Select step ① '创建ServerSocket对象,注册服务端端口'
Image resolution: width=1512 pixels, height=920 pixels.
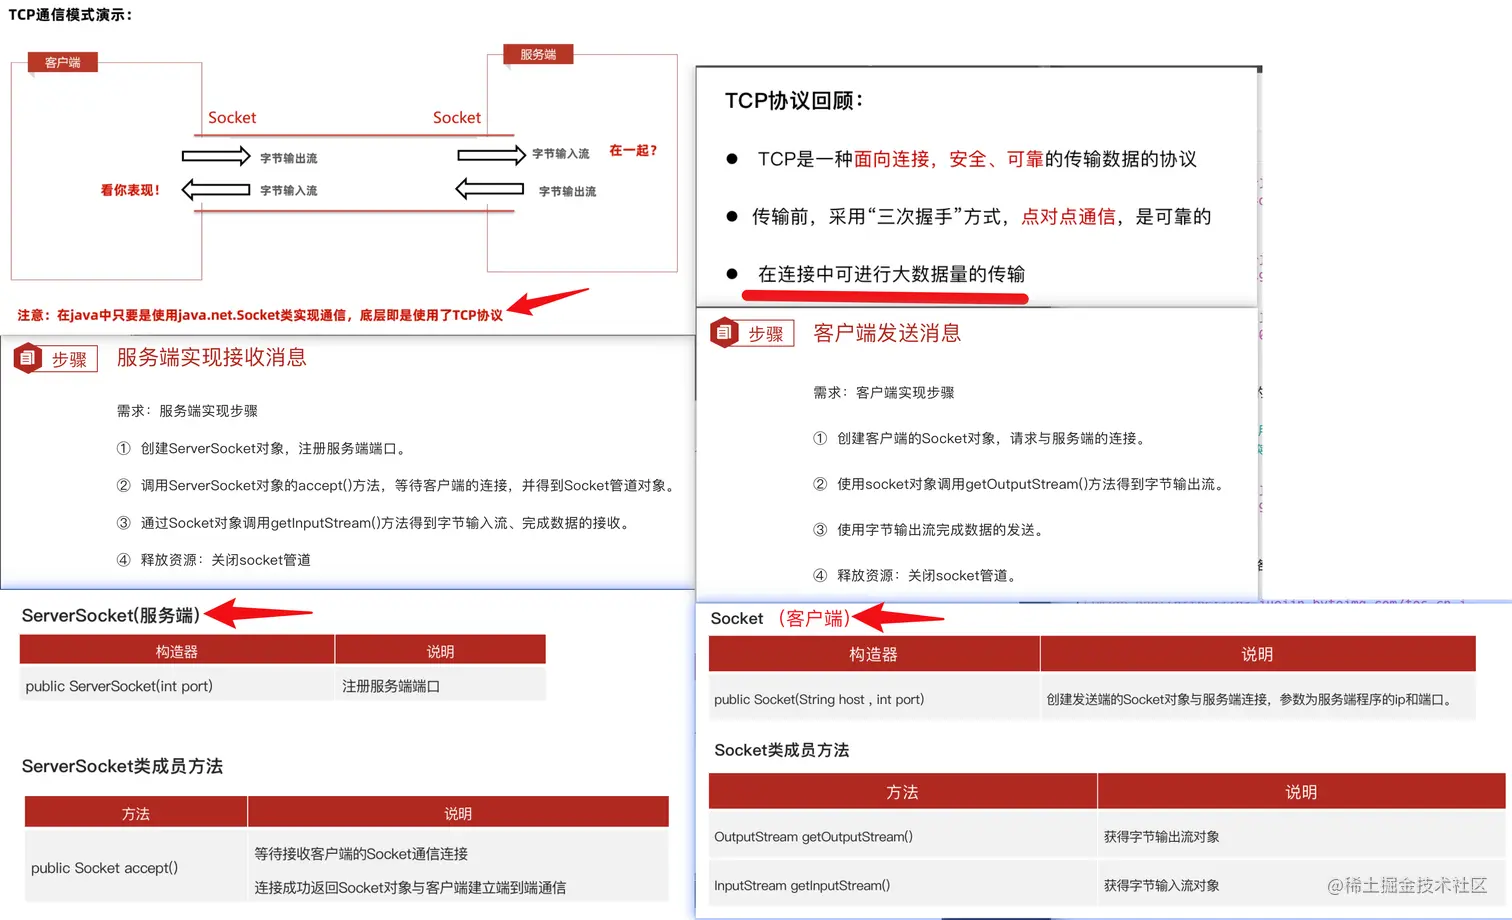263,448
